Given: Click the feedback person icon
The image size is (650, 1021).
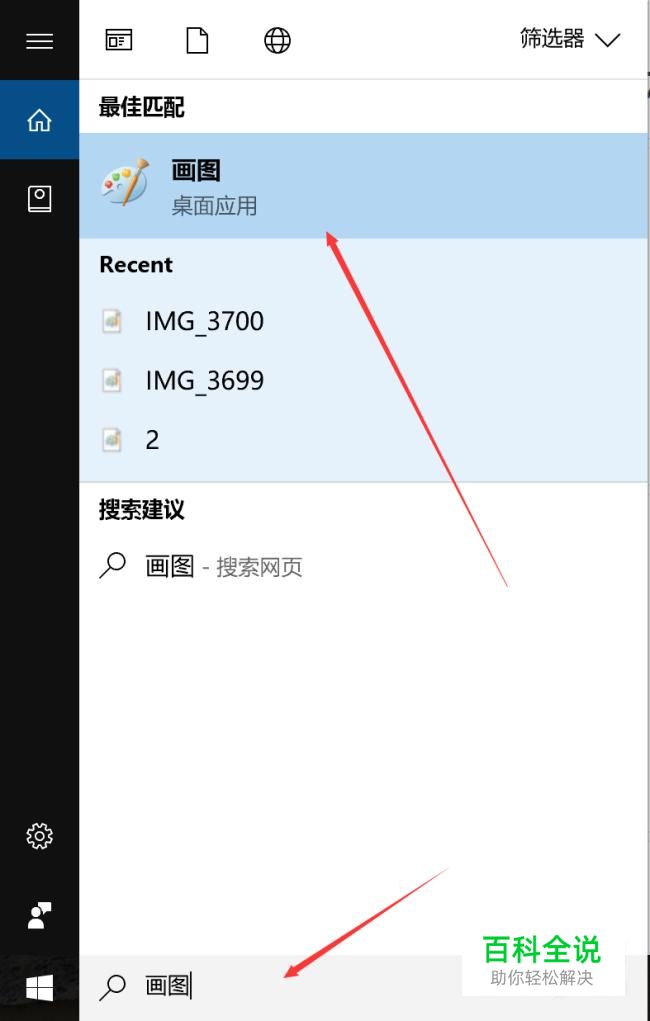Looking at the screenshot, I should tap(39, 916).
